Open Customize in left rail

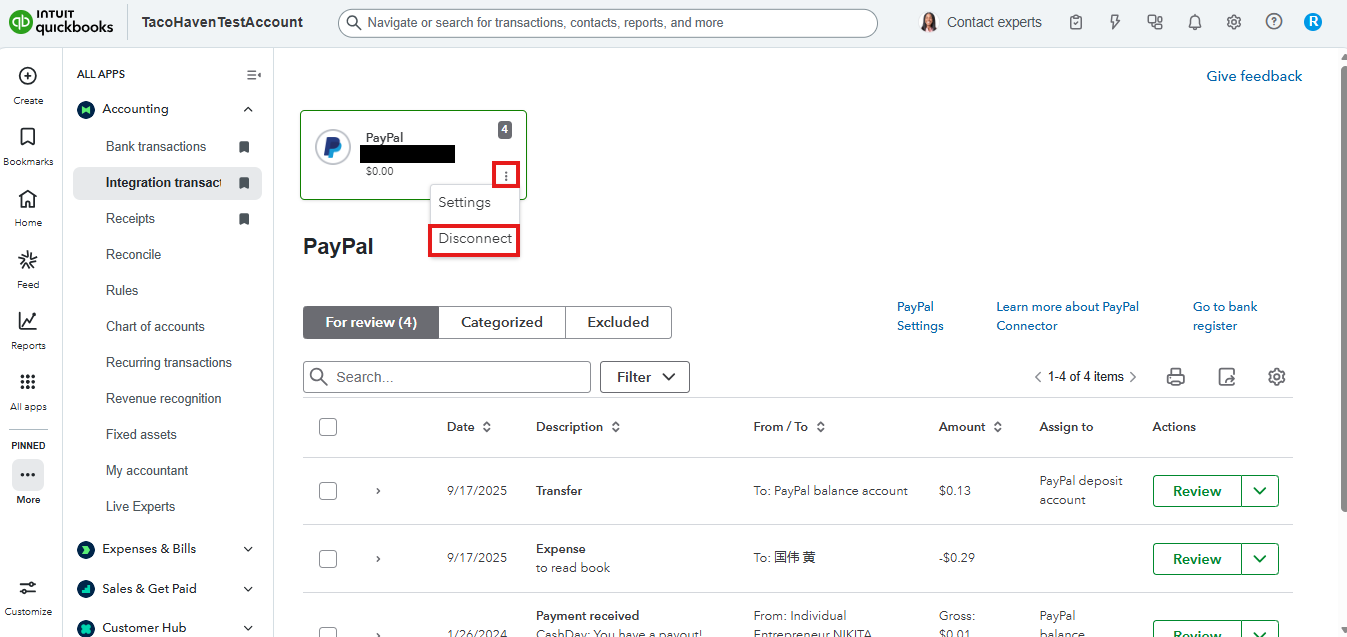[28, 588]
